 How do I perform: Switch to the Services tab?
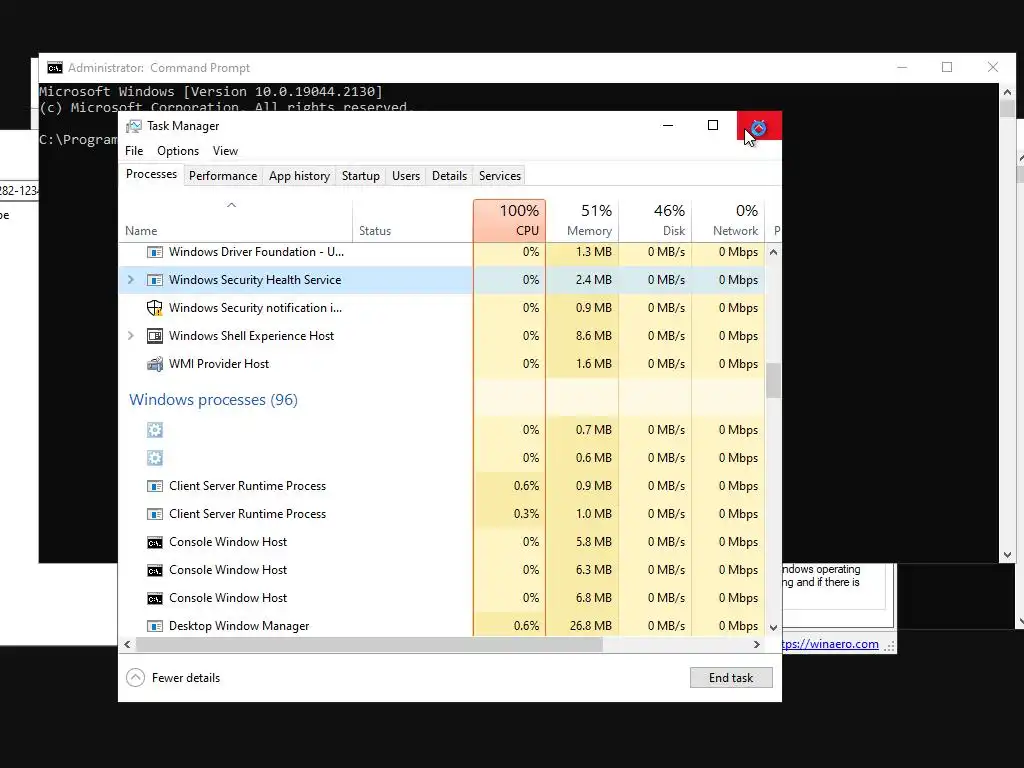[x=500, y=176]
